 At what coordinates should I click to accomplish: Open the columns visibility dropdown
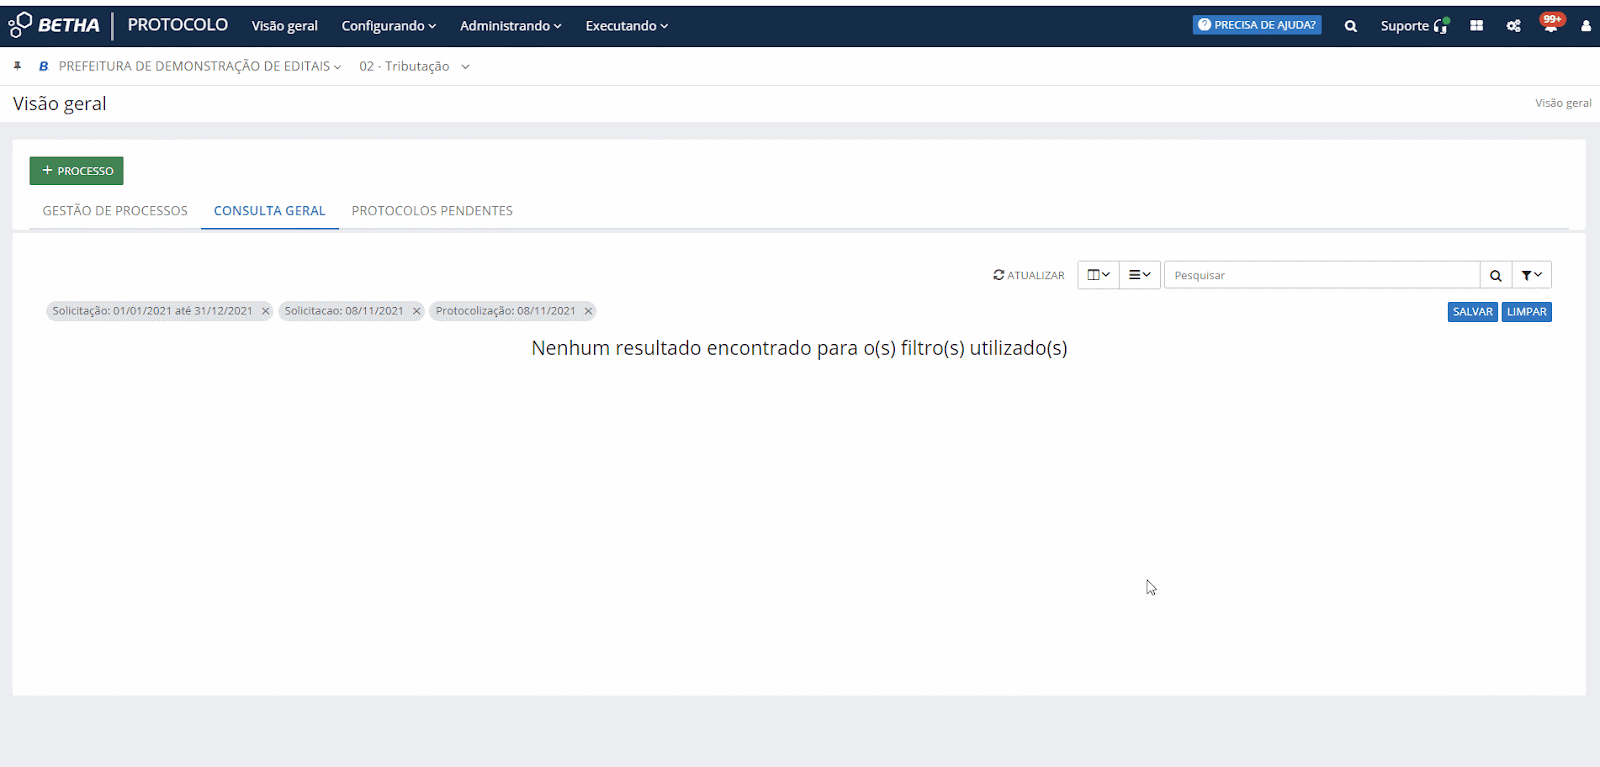pos(1098,275)
